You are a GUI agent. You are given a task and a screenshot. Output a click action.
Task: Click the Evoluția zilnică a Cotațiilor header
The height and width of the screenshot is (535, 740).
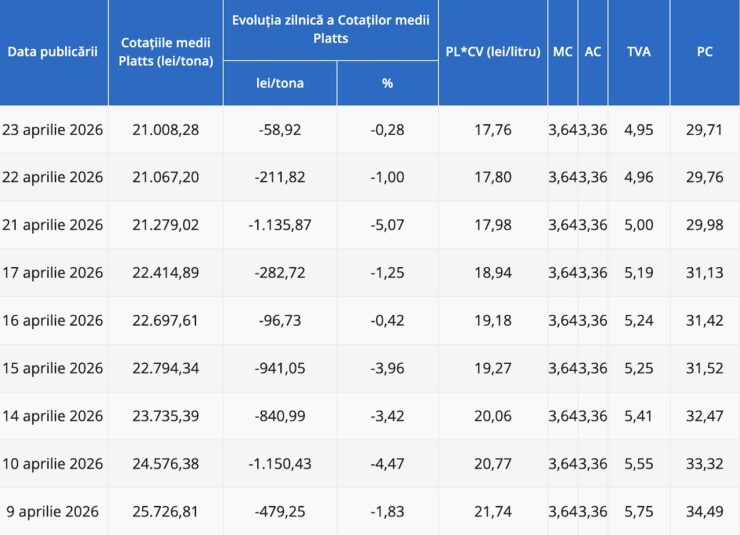pos(330,29)
